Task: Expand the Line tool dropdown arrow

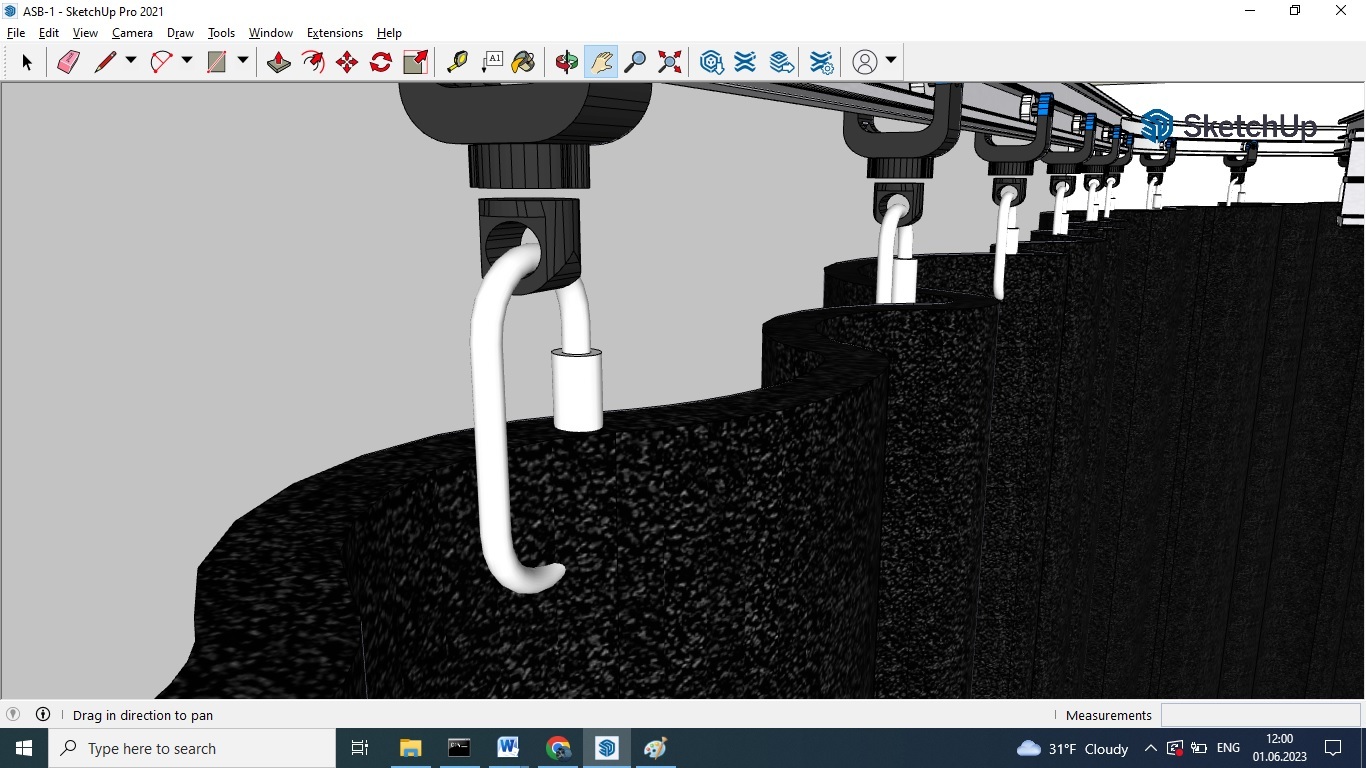Action: (x=130, y=61)
